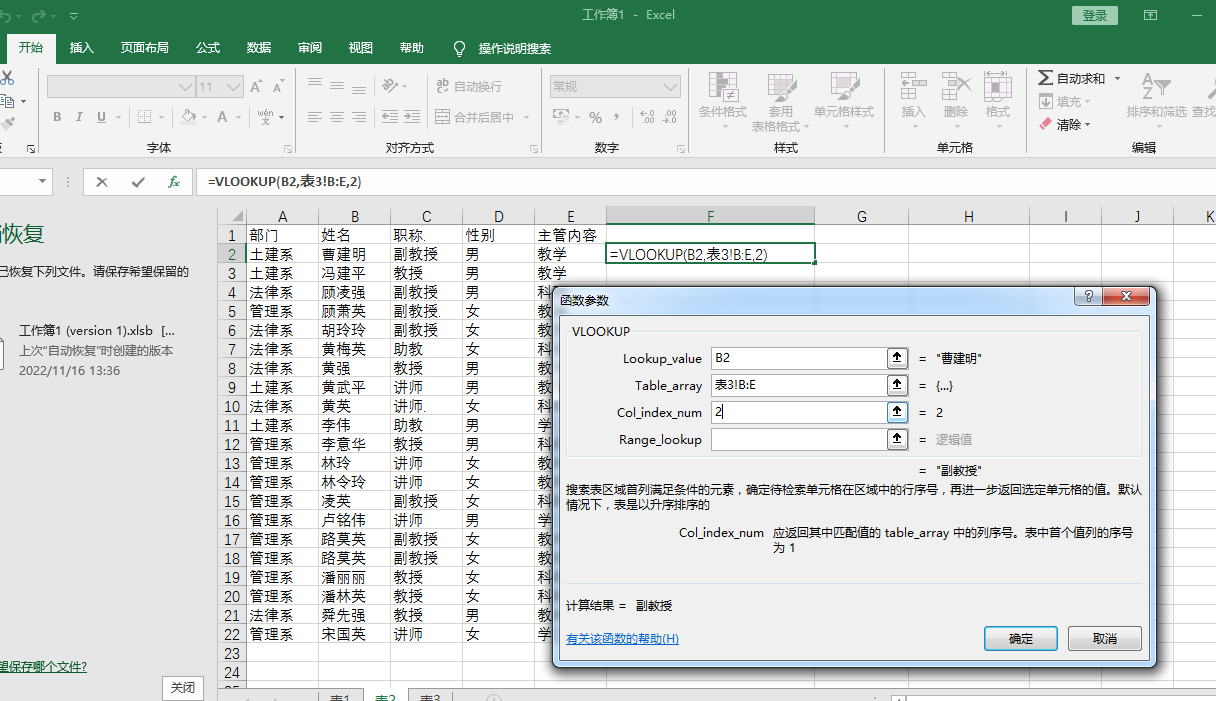1216x701 pixels.
Task: Click the font color A icon
Action: [224, 117]
